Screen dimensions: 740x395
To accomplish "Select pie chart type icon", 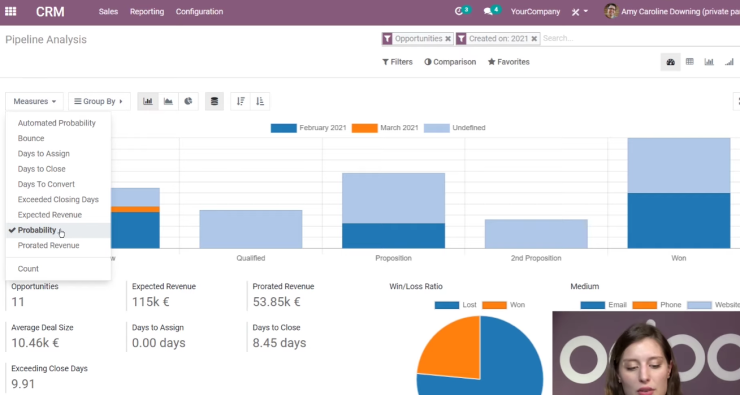I will click(188, 101).
